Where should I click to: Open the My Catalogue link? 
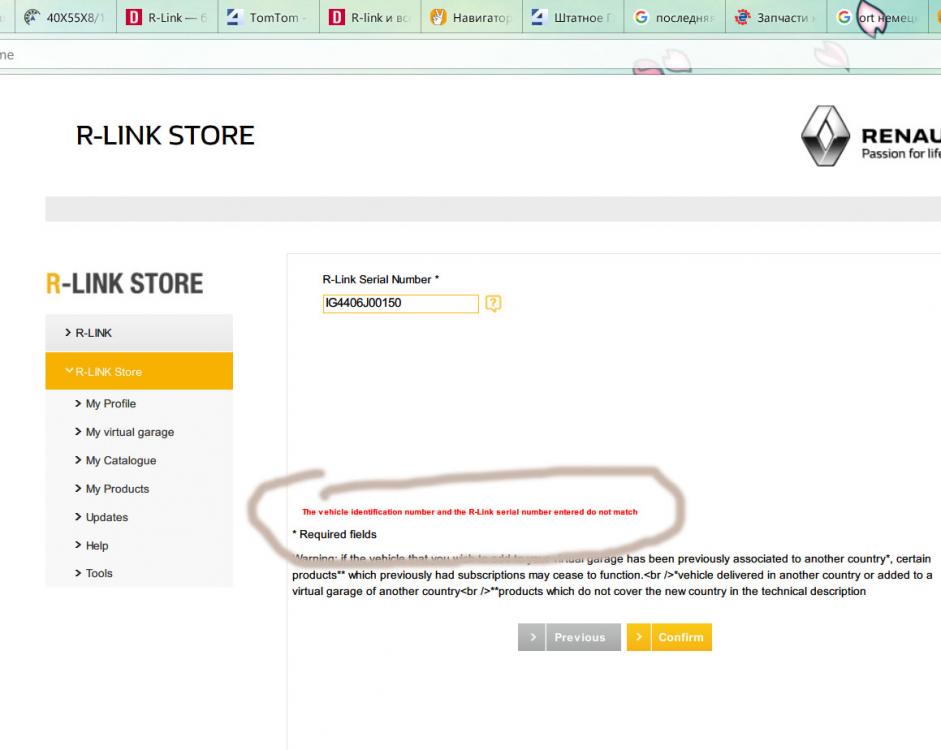click(x=121, y=461)
